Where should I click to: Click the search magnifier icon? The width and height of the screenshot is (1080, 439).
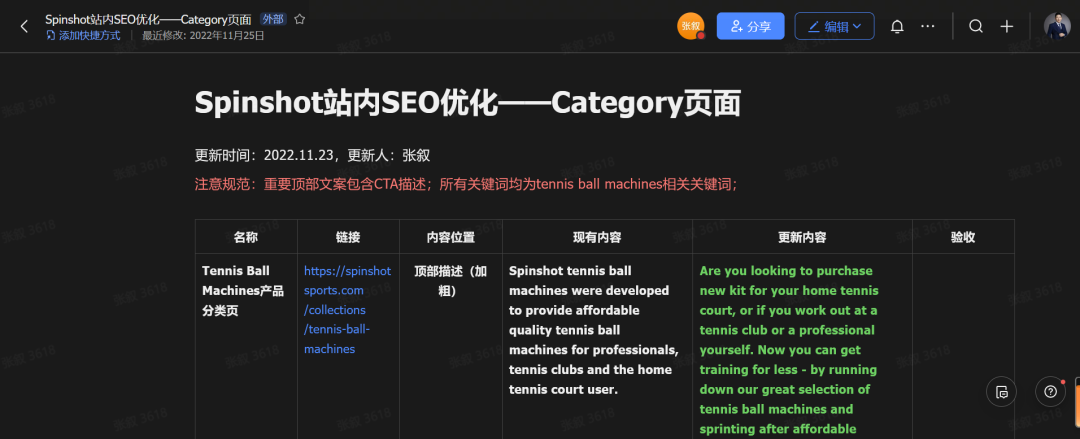pyautogui.click(x=976, y=26)
